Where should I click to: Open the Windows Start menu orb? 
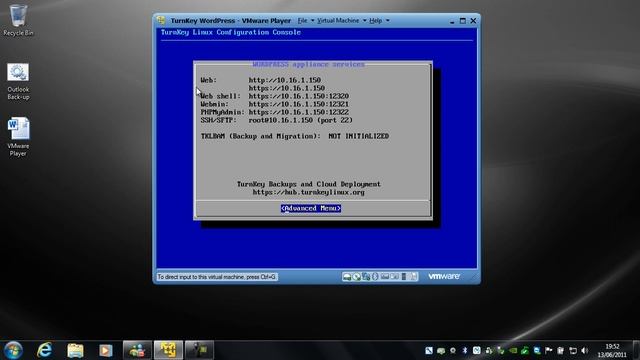tap(13, 350)
